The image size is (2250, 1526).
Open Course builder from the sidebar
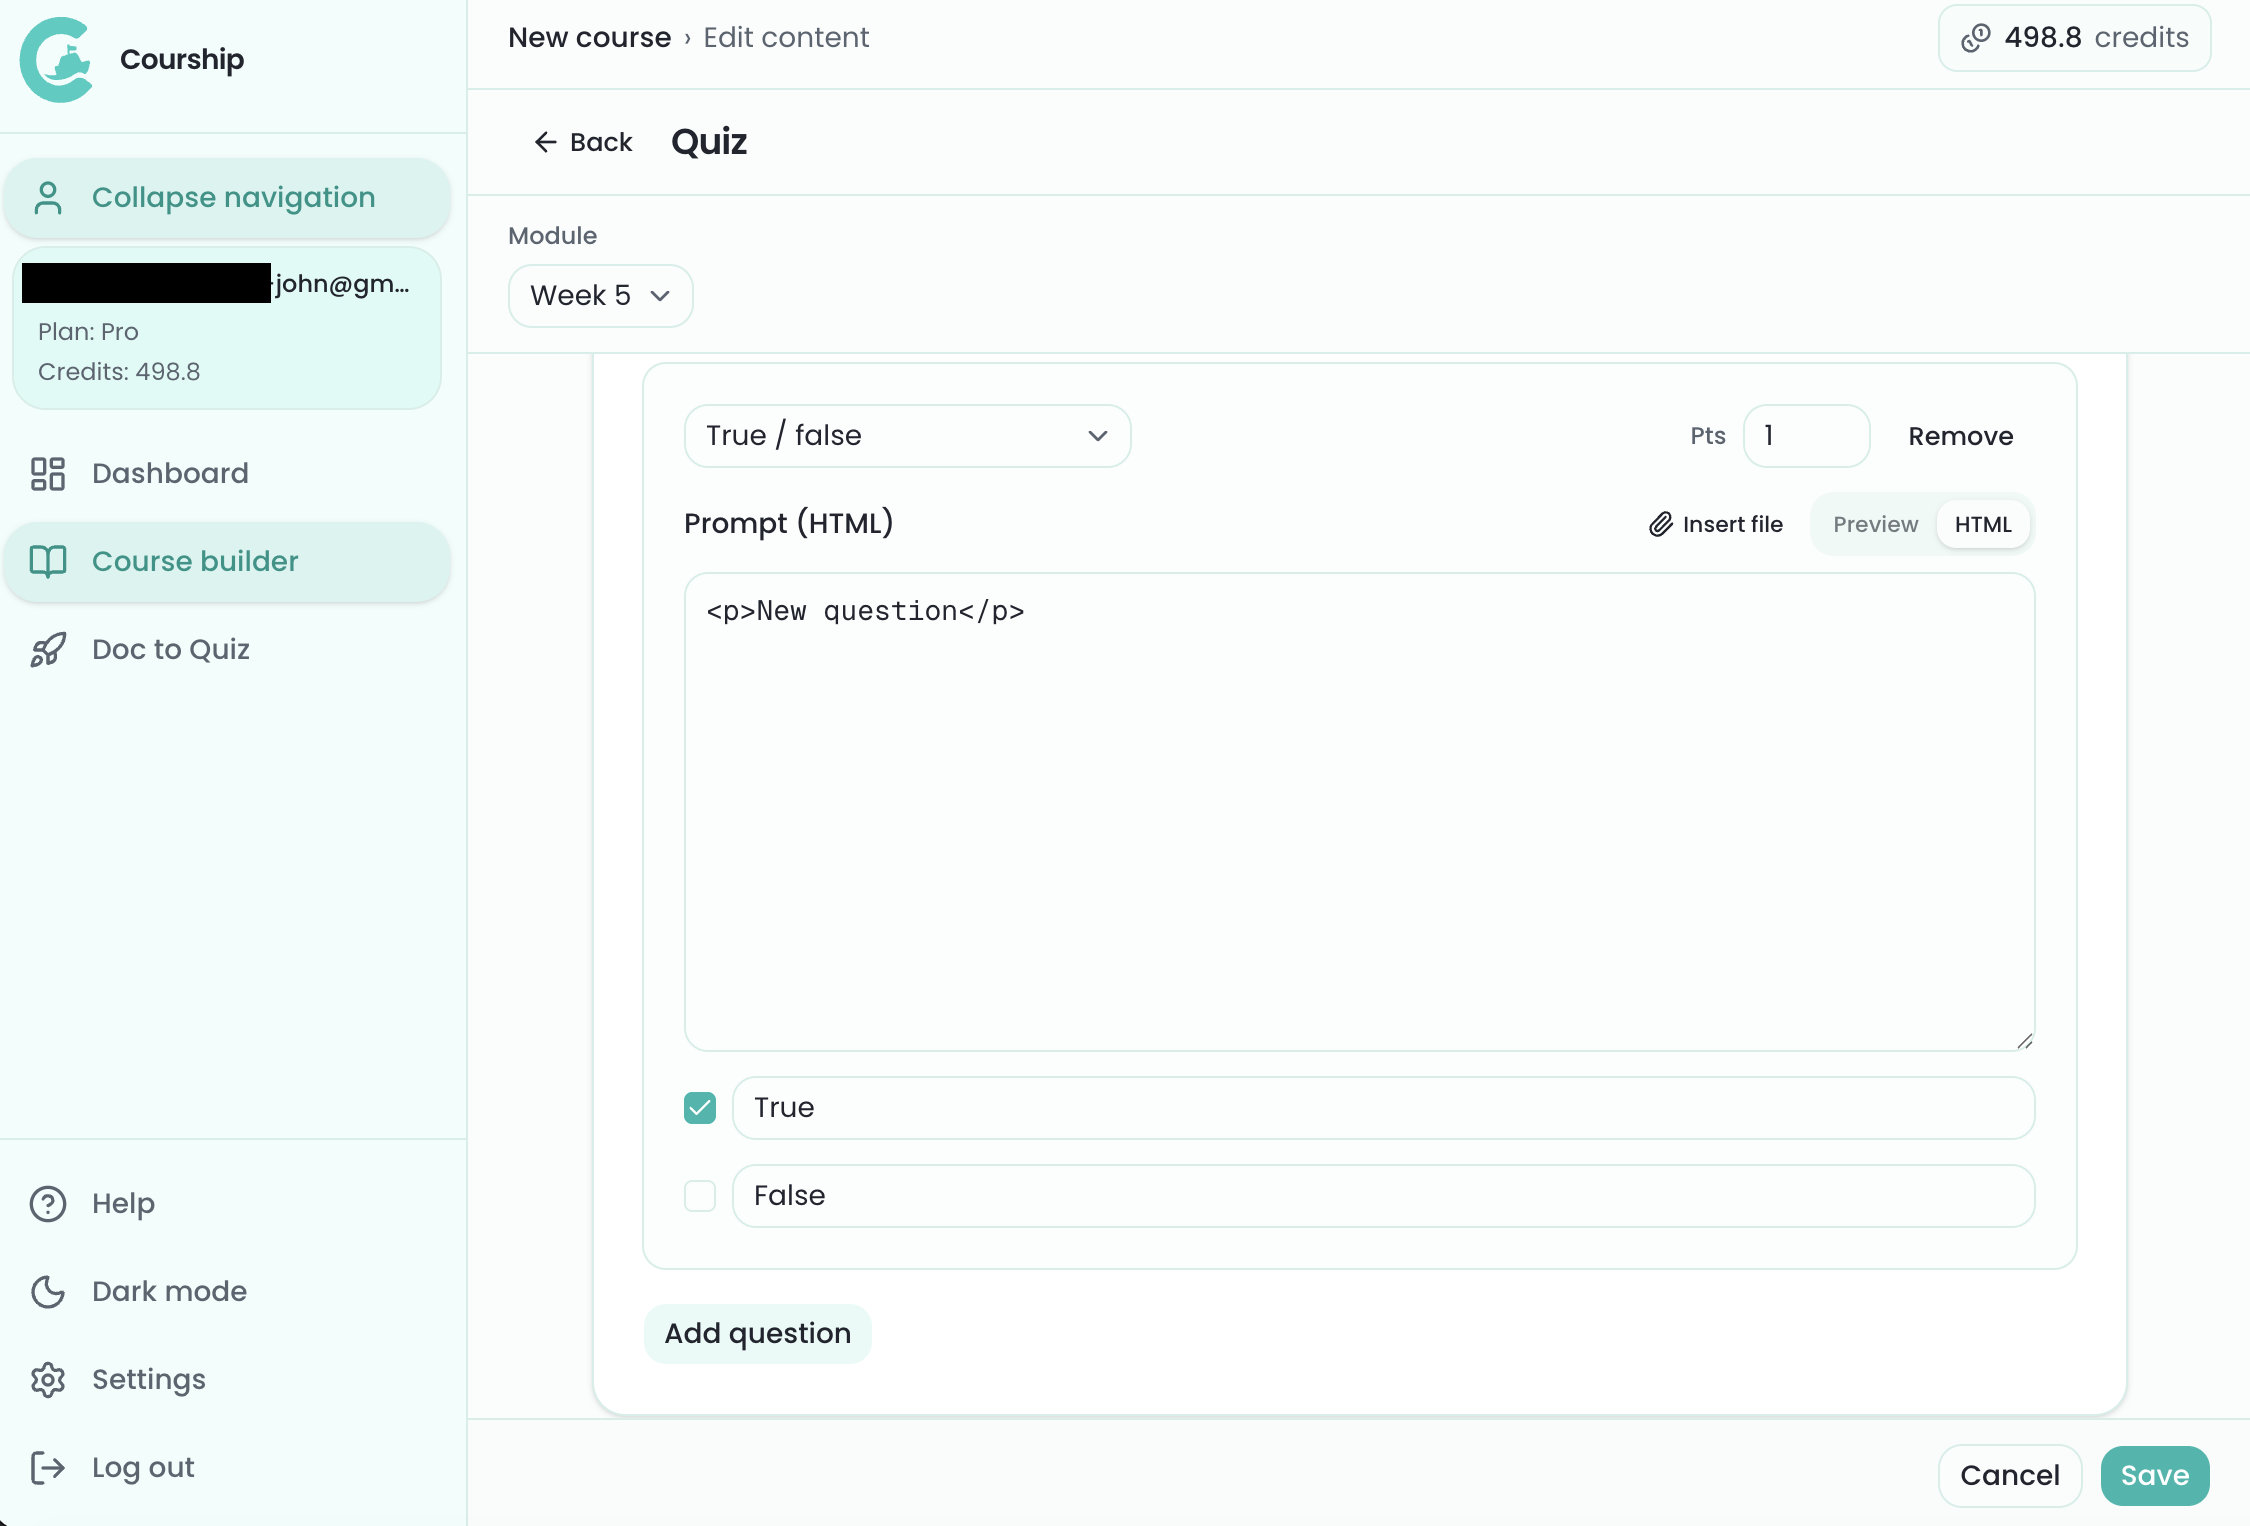(227, 562)
